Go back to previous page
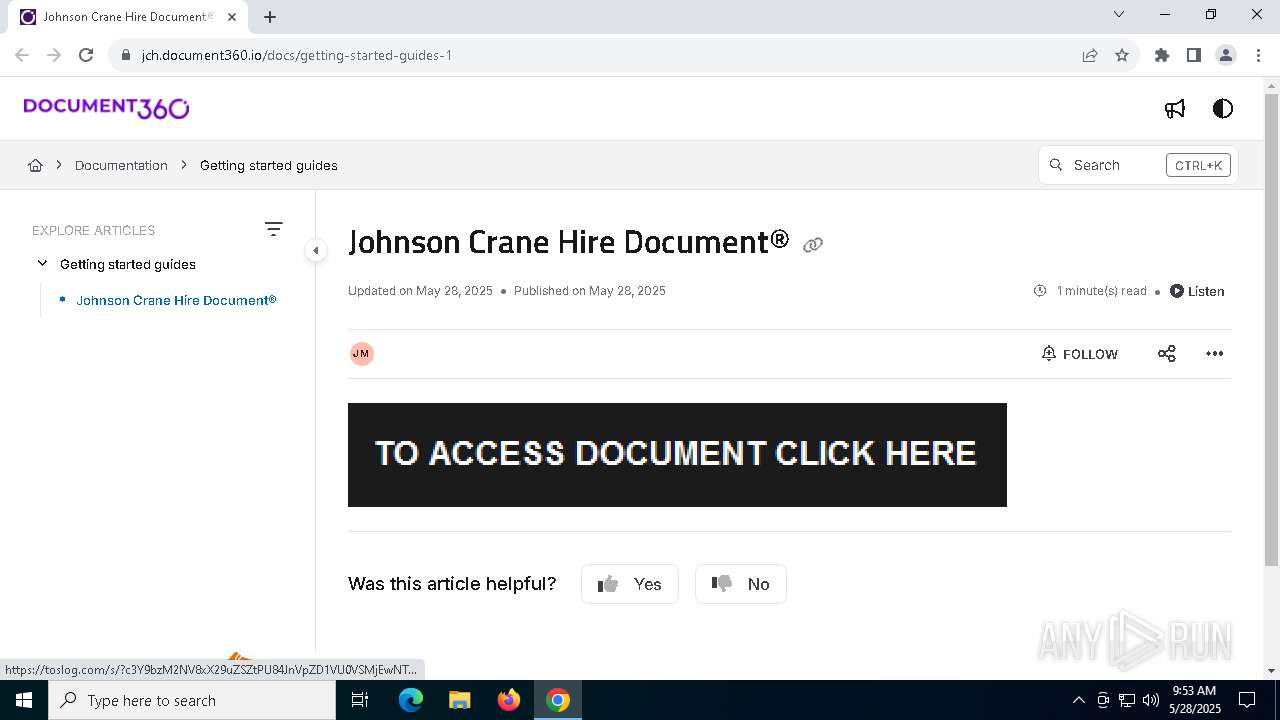 coord(23,55)
